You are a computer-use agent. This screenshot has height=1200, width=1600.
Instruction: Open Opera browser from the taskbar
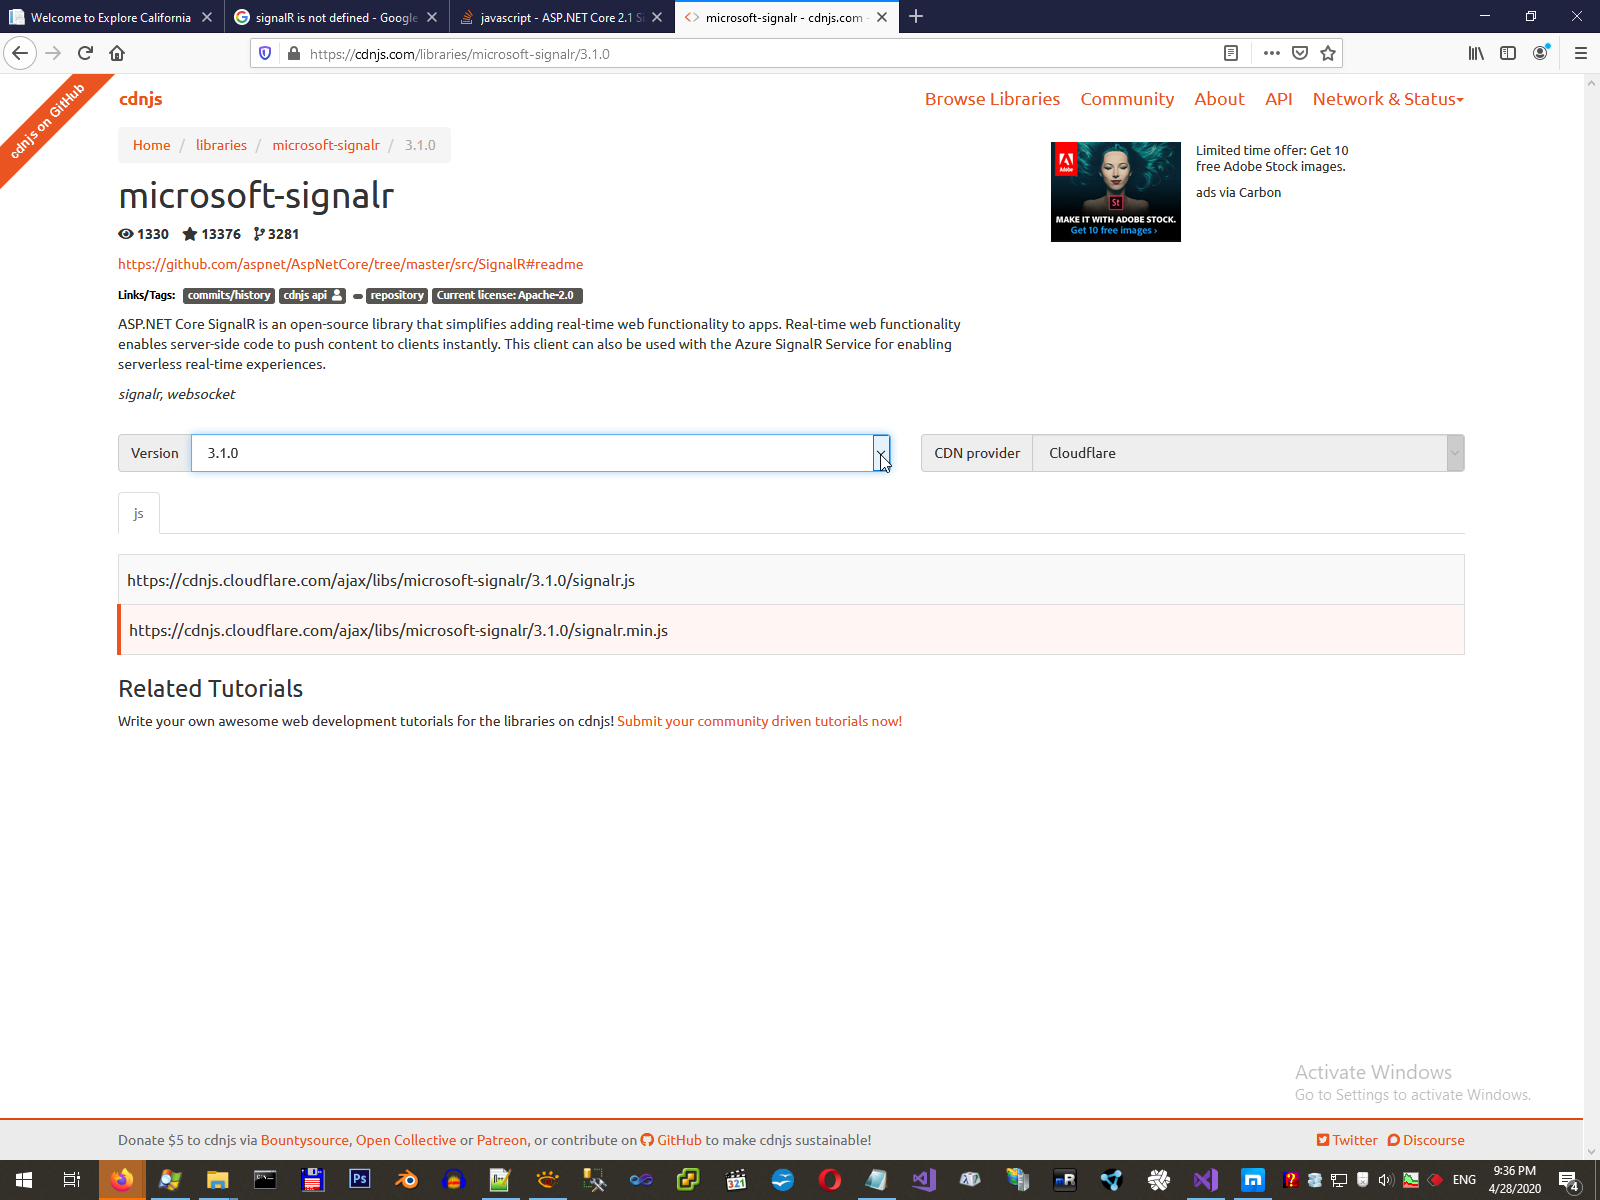[x=829, y=1180]
